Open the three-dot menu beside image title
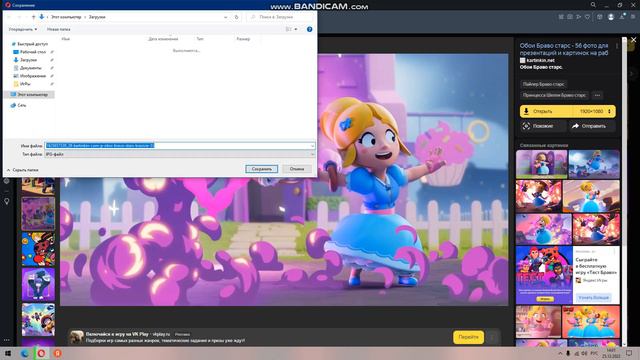 click(617, 46)
